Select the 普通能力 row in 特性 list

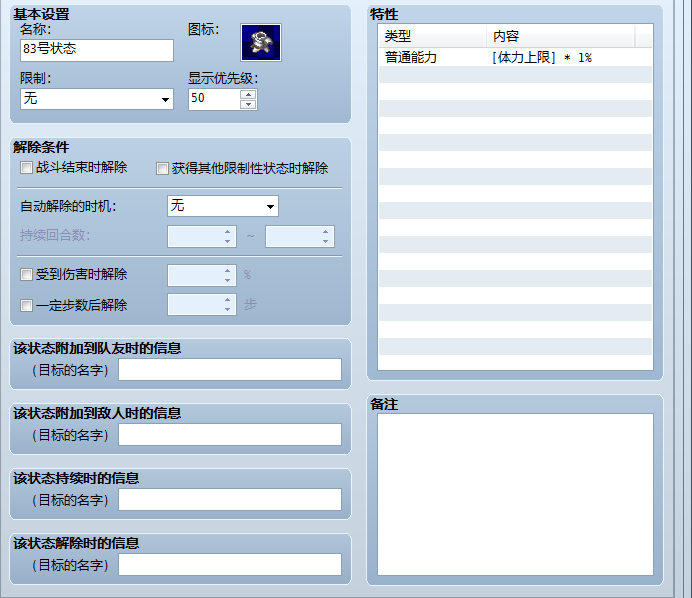click(515, 57)
